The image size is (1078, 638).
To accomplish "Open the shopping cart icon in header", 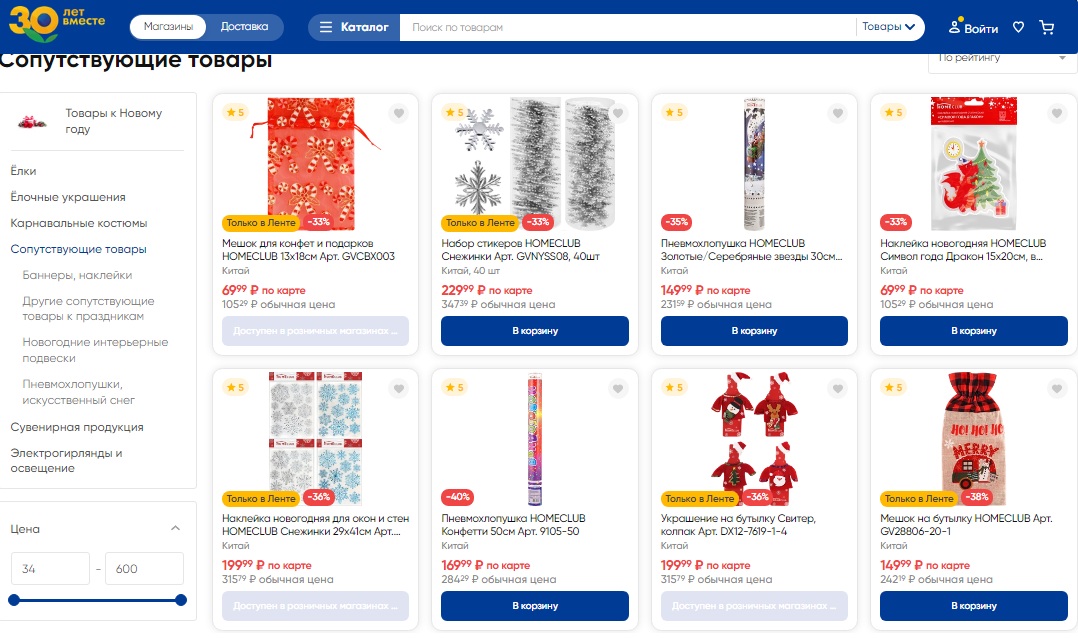I will tap(1046, 28).
